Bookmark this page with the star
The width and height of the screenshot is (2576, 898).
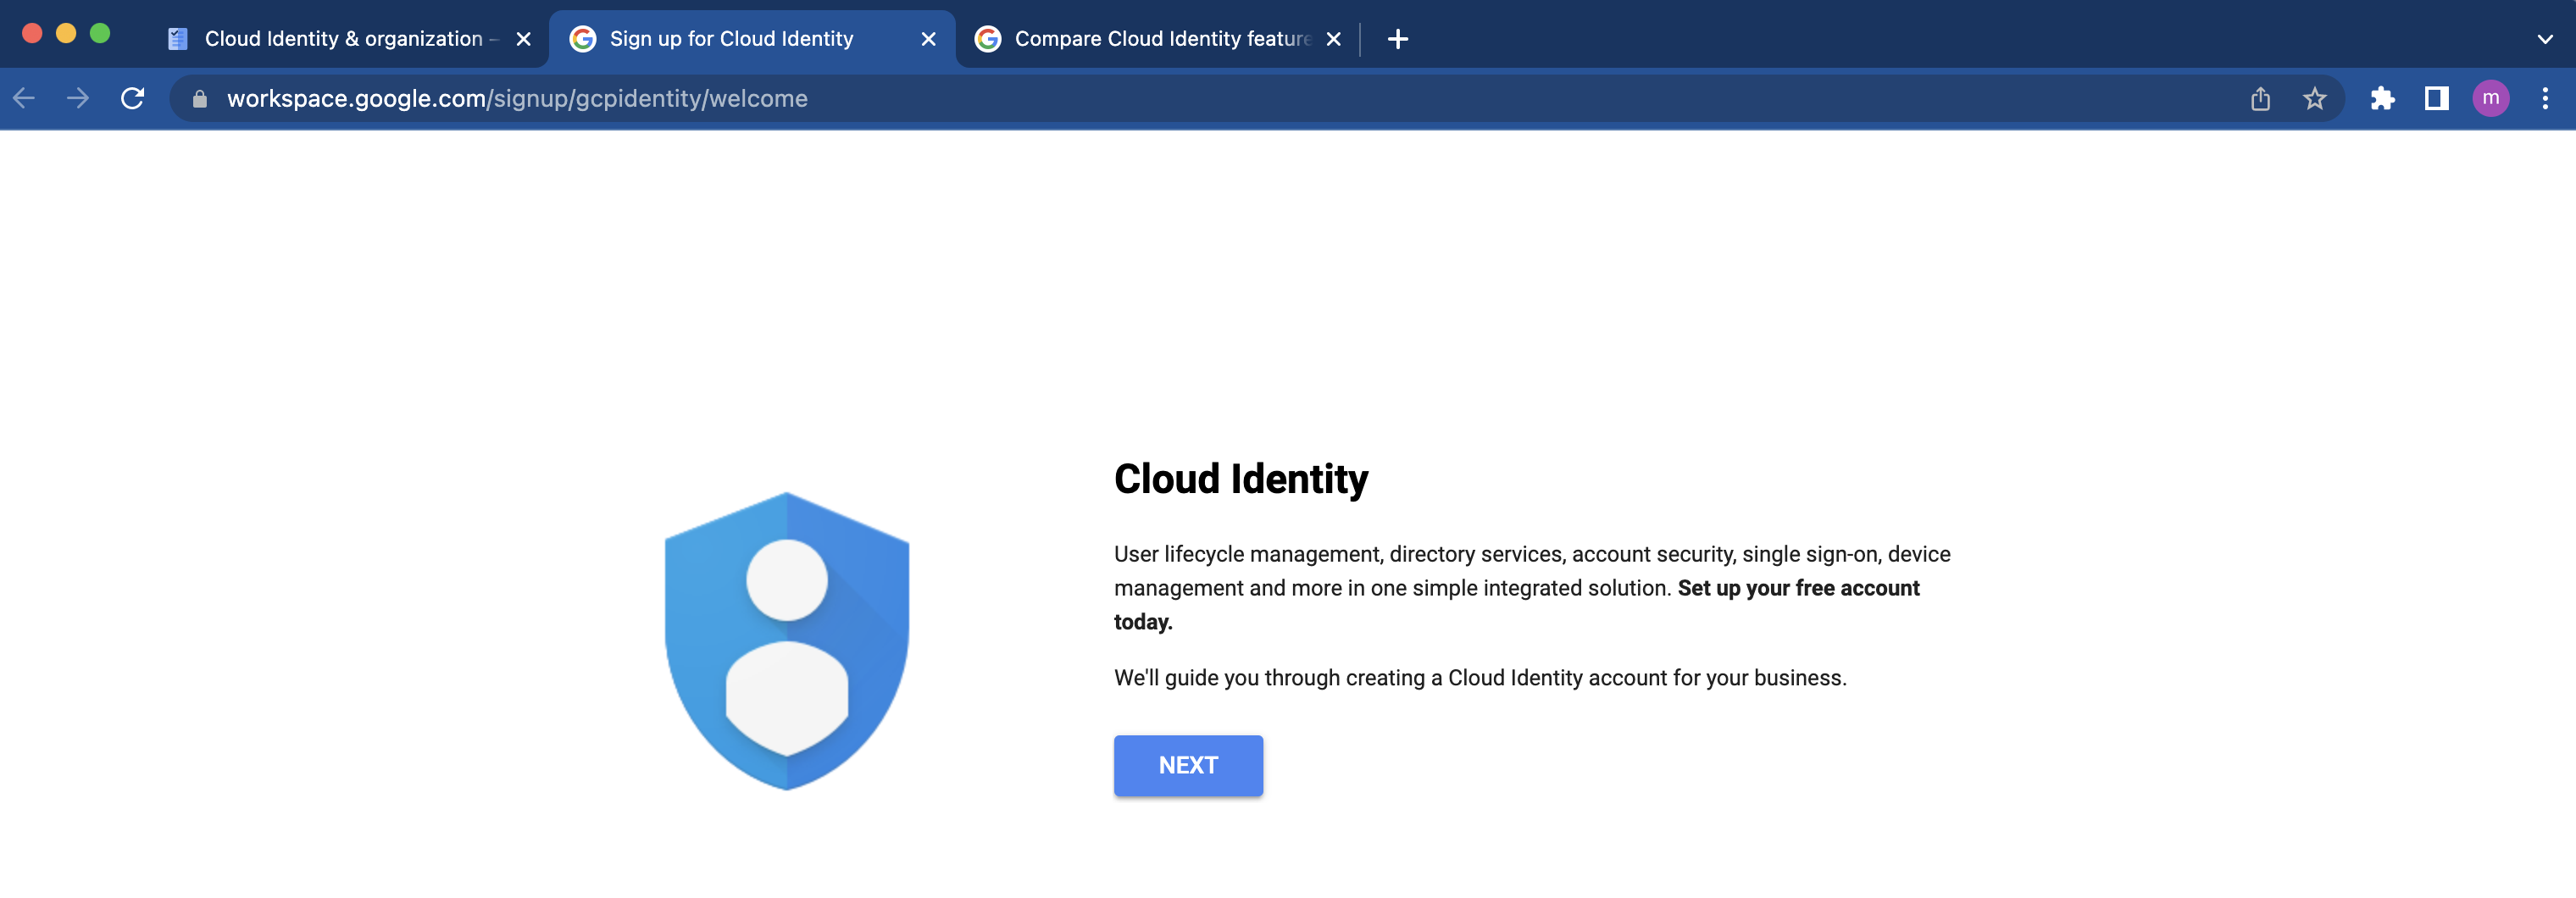(2314, 98)
